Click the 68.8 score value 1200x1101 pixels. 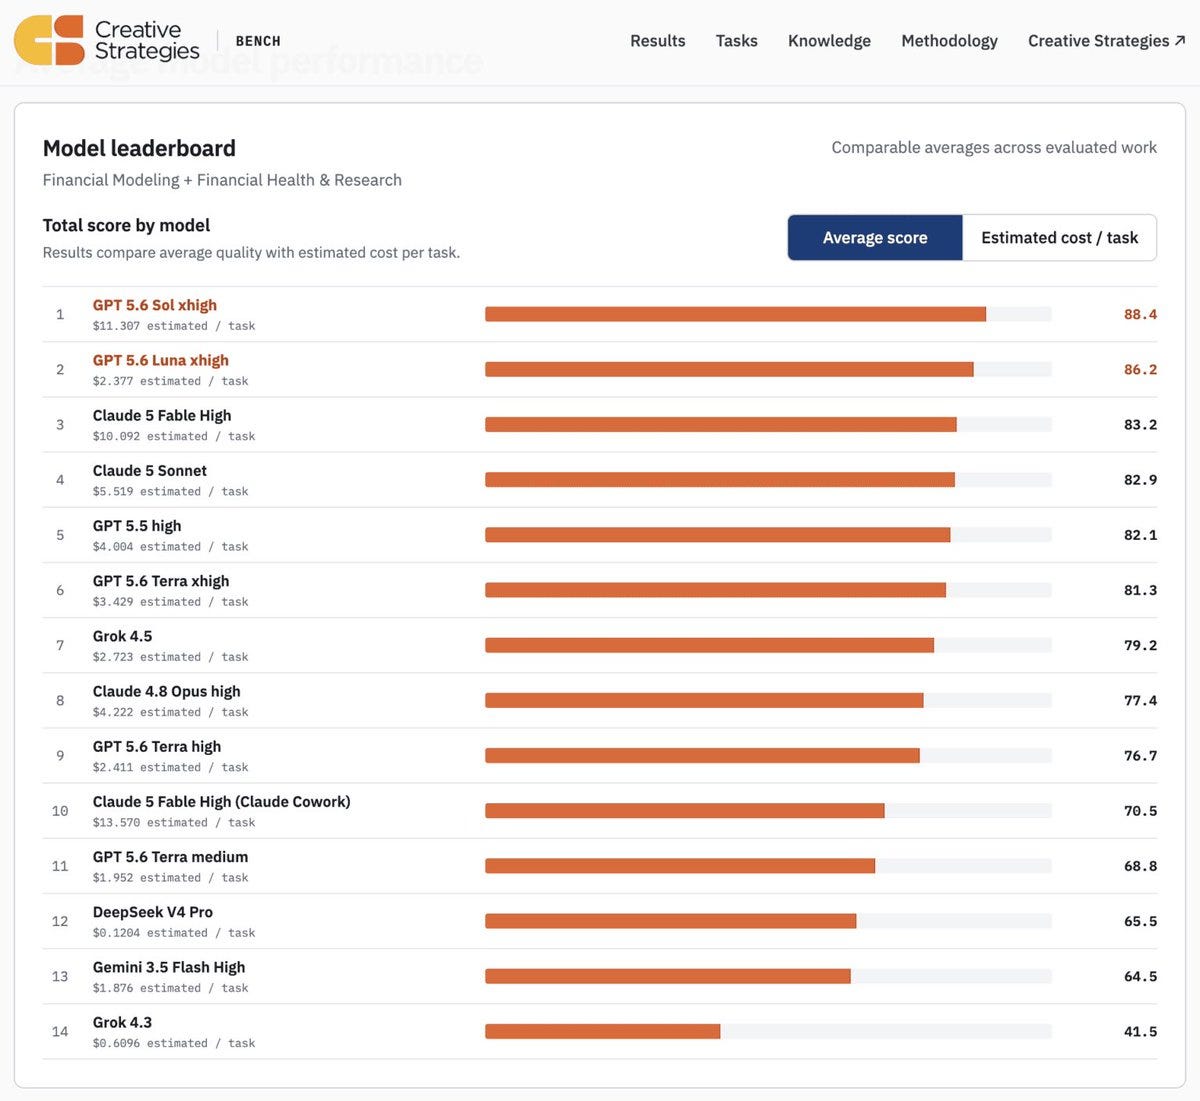(x=1140, y=866)
